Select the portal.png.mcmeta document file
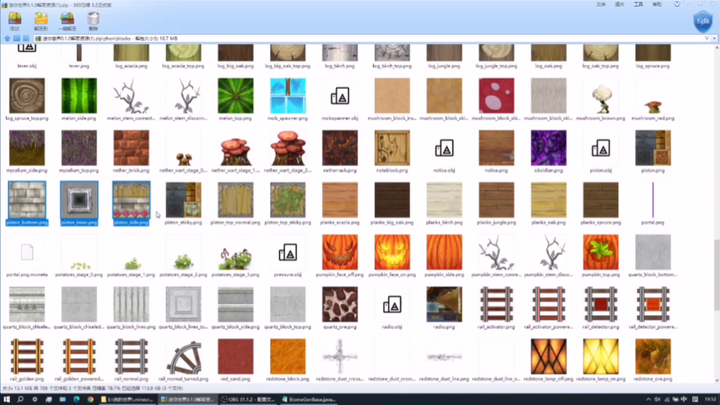 [27, 256]
